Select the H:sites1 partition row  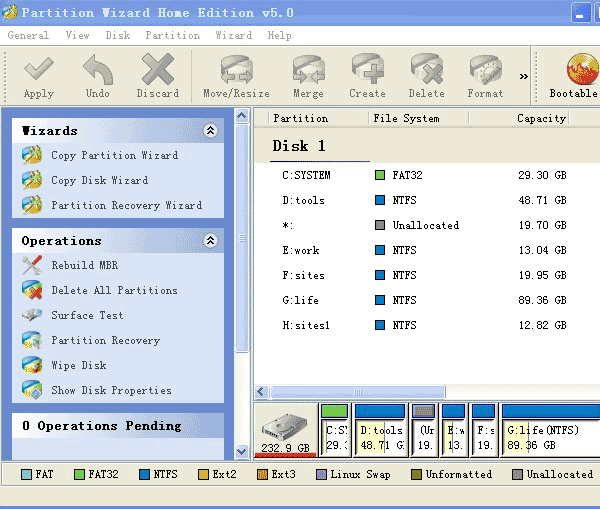pyautogui.click(x=427, y=325)
